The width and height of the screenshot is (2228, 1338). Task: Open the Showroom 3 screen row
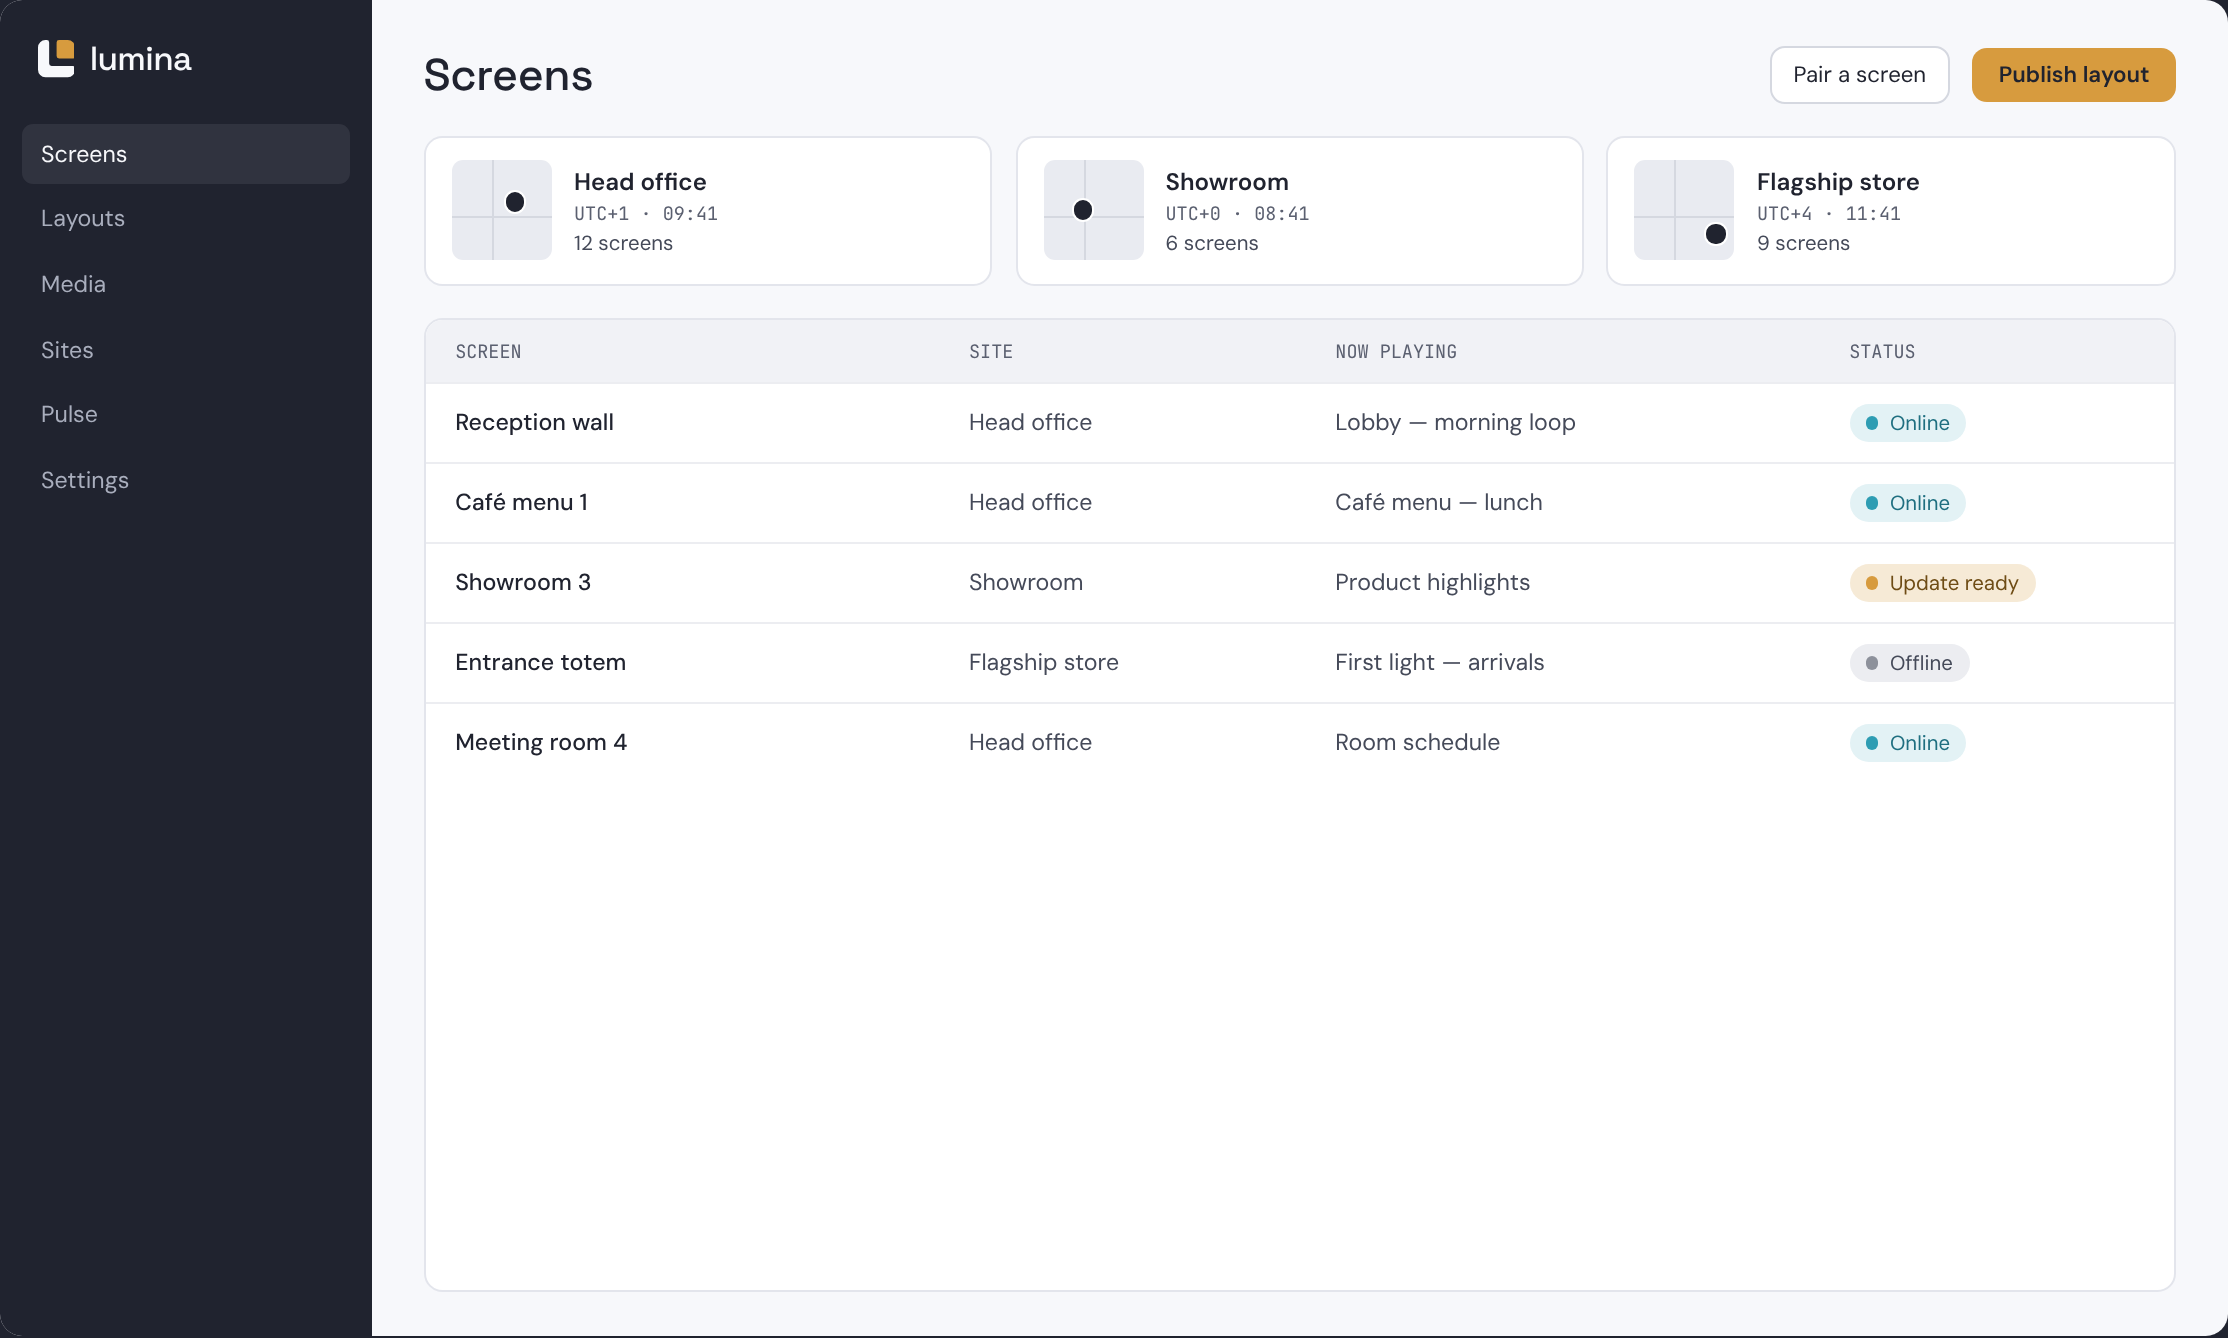click(x=1300, y=583)
